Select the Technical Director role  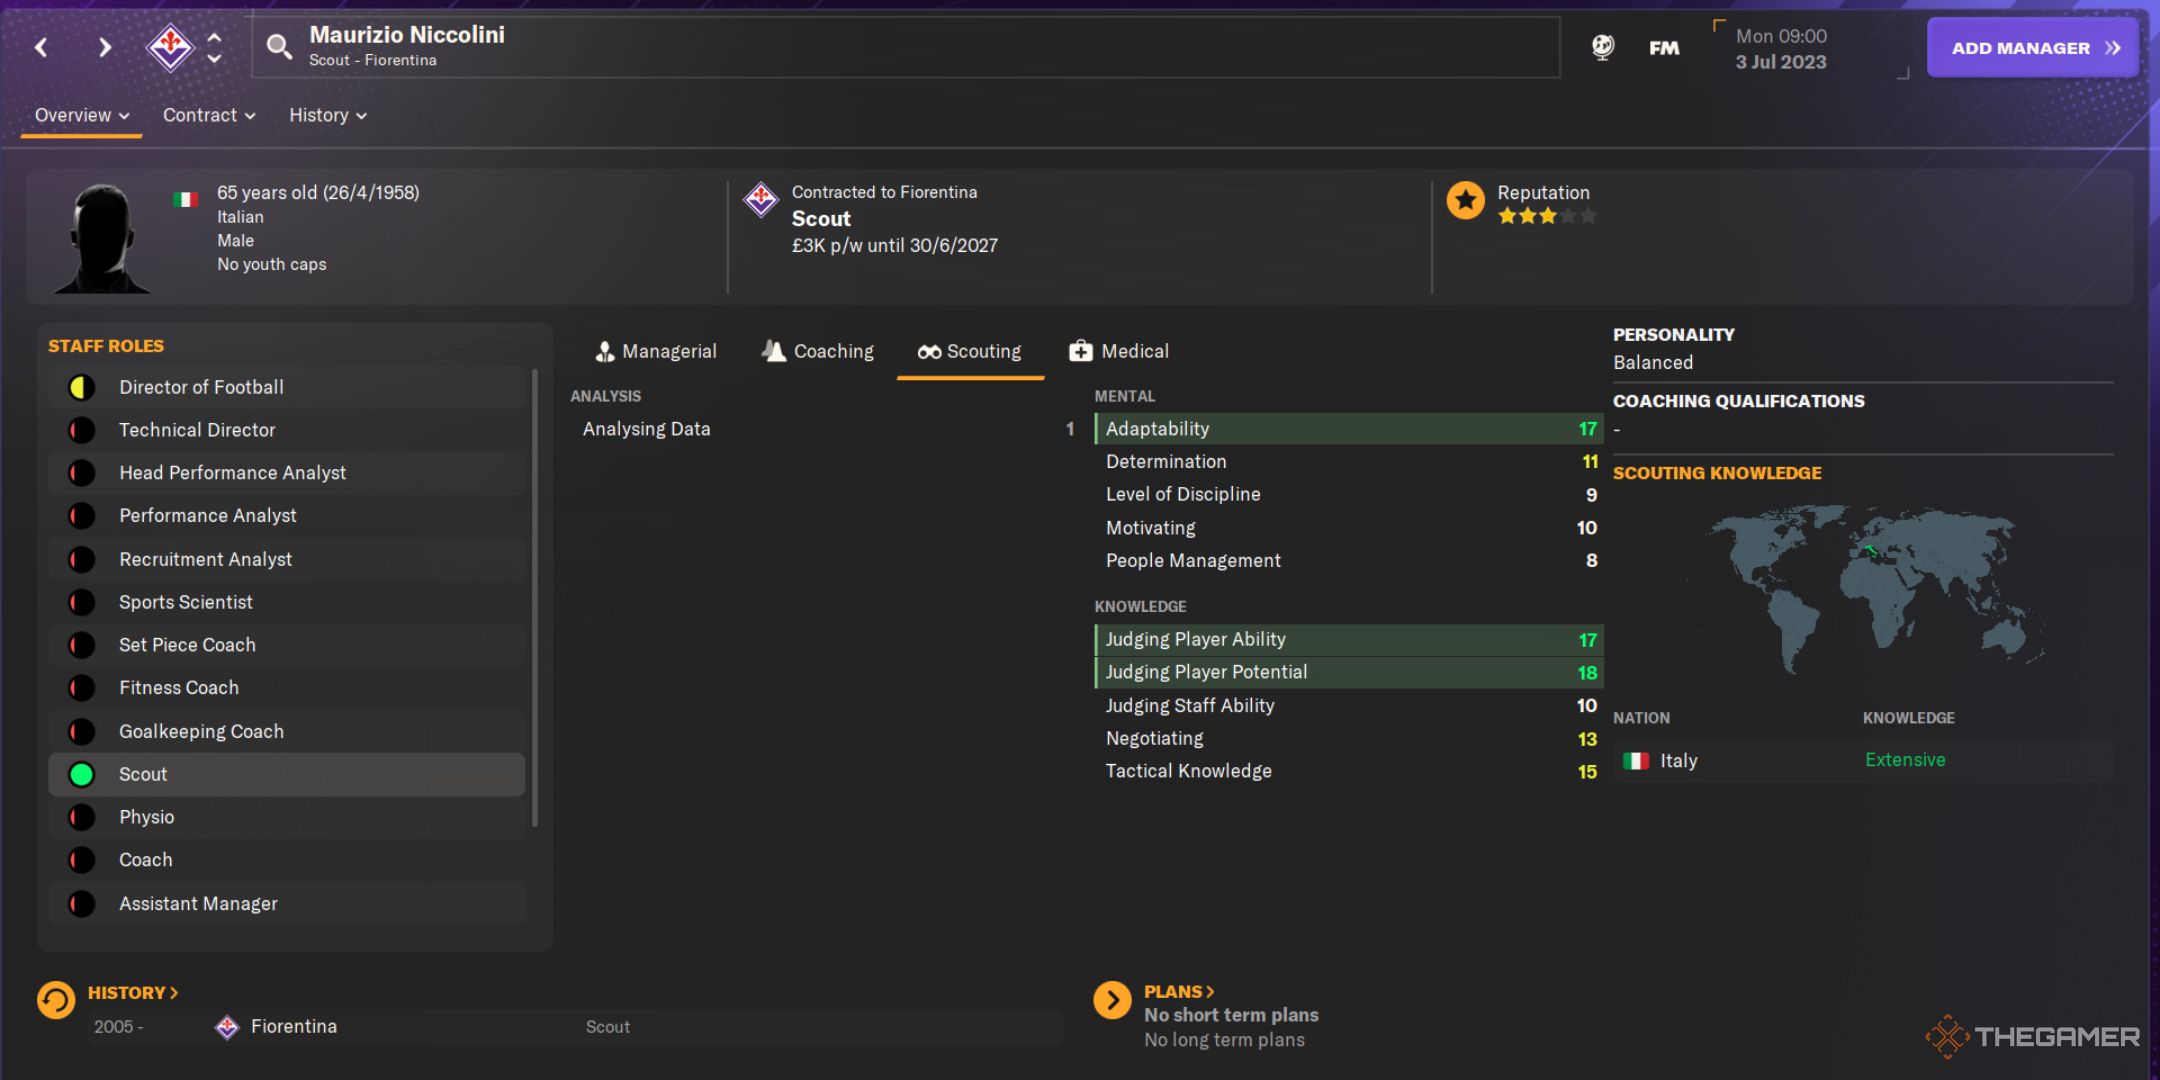[287, 430]
